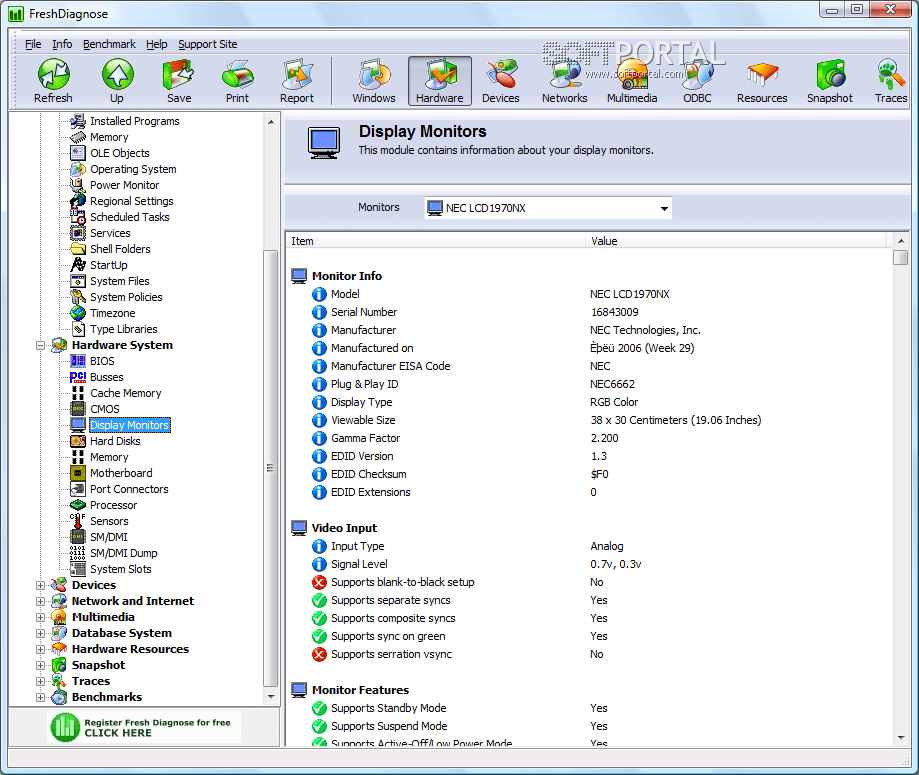Collapse the Hardware System tree node
The height and width of the screenshot is (775, 919).
pyautogui.click(x=40, y=345)
